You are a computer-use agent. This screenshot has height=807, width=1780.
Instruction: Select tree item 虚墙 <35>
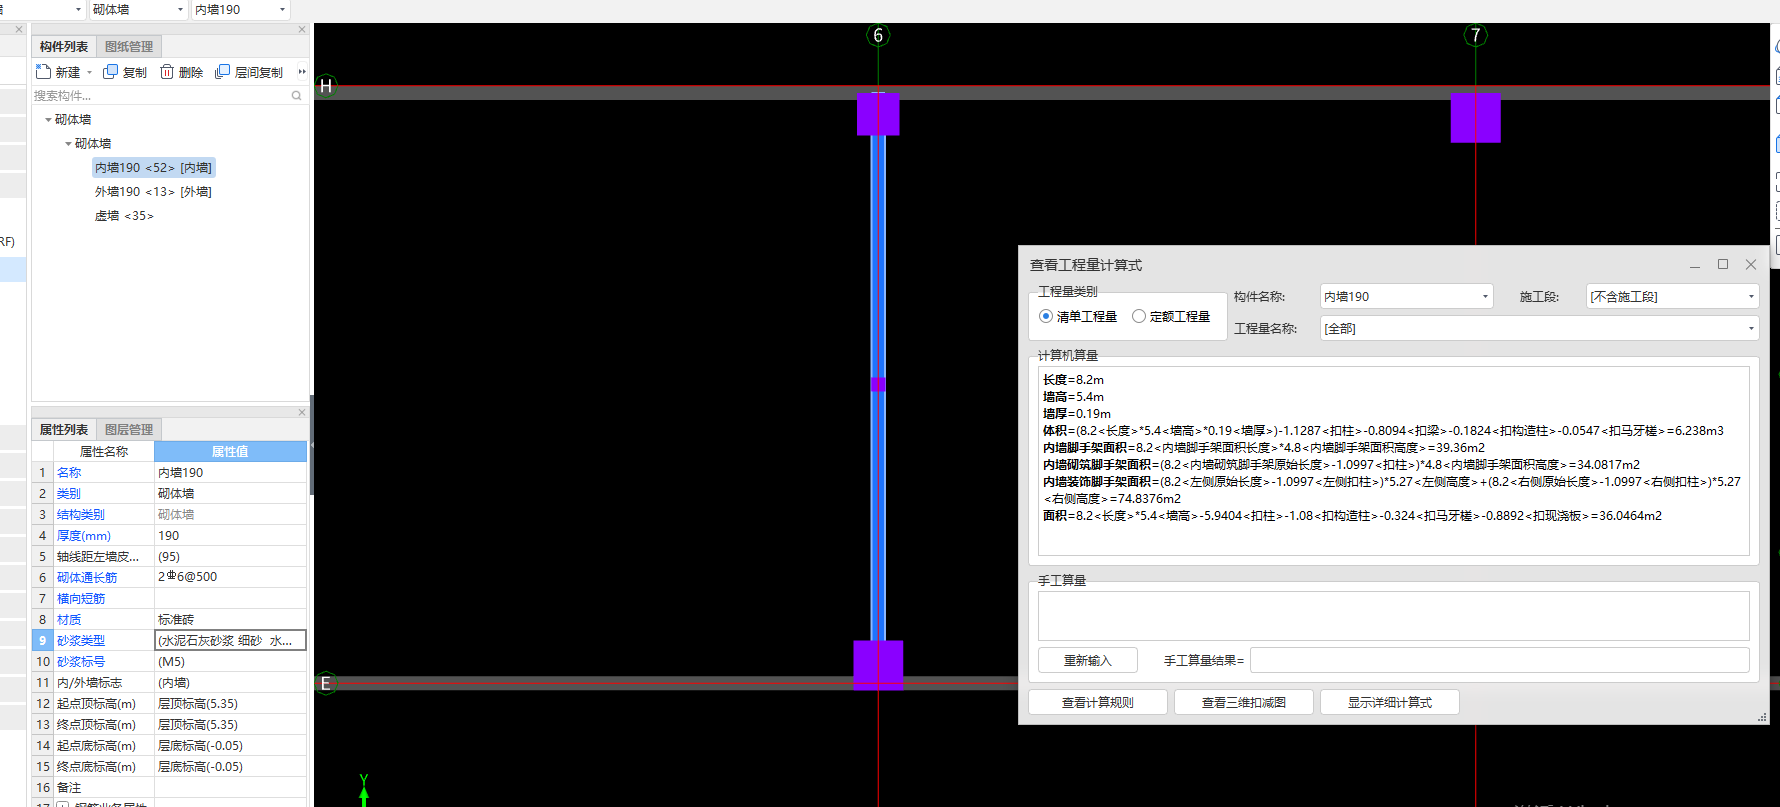coord(124,216)
